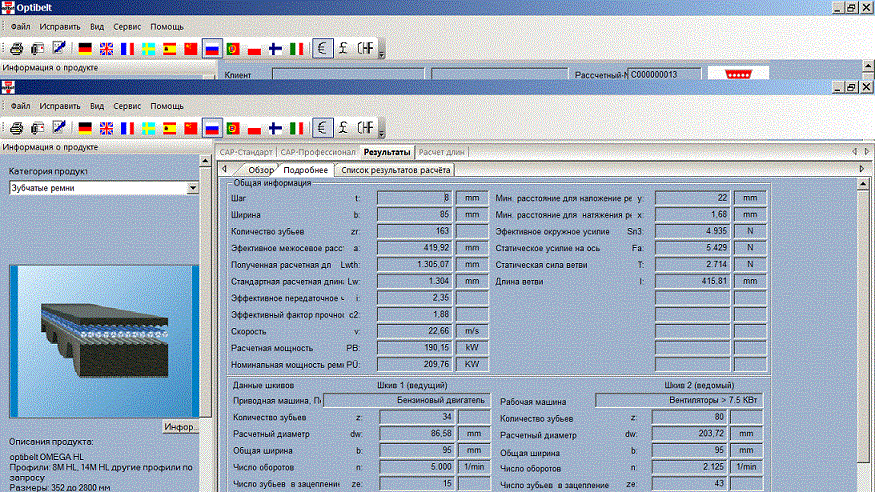Expand the Зубчатые ремни category dropdown
The image size is (875, 492).
click(193, 188)
